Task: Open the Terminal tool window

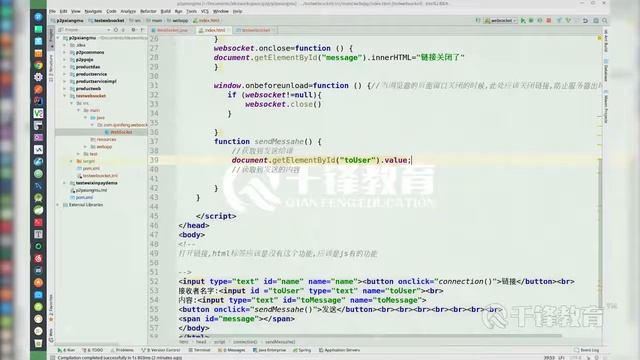Action: click(x=199, y=350)
